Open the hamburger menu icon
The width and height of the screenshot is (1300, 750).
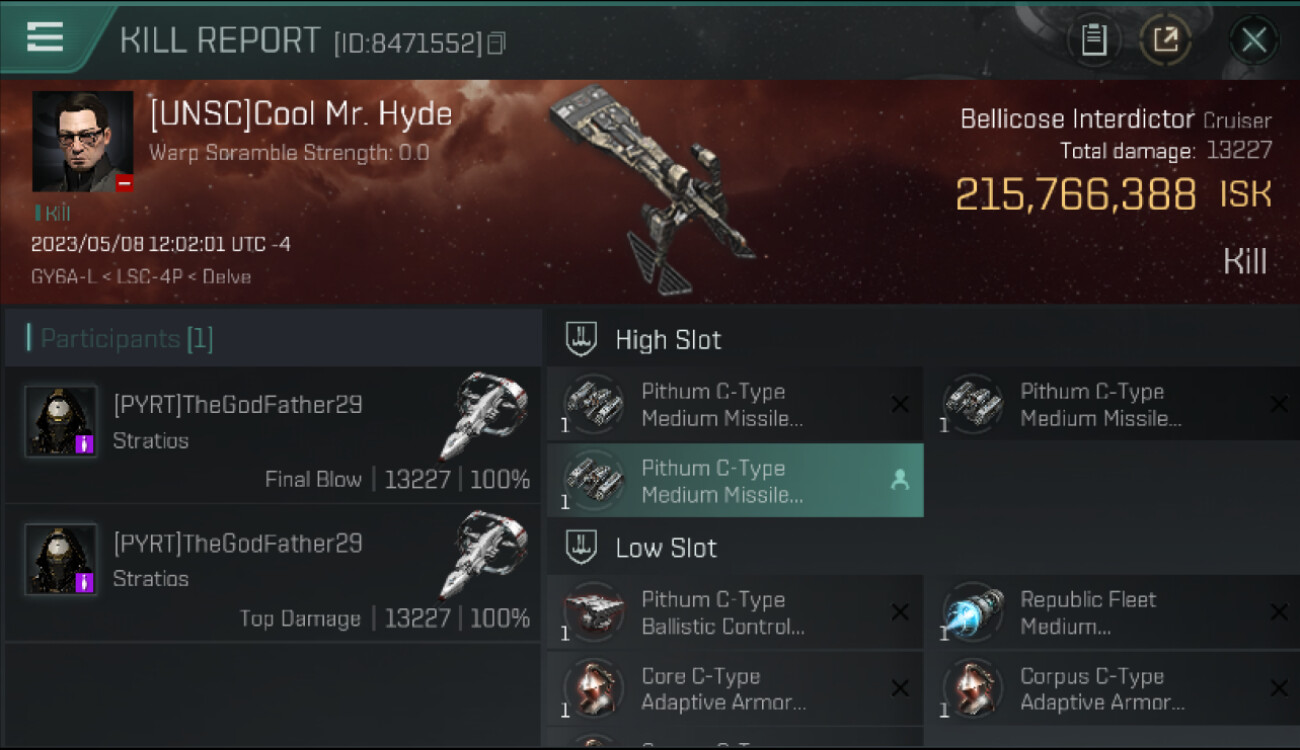tap(45, 38)
